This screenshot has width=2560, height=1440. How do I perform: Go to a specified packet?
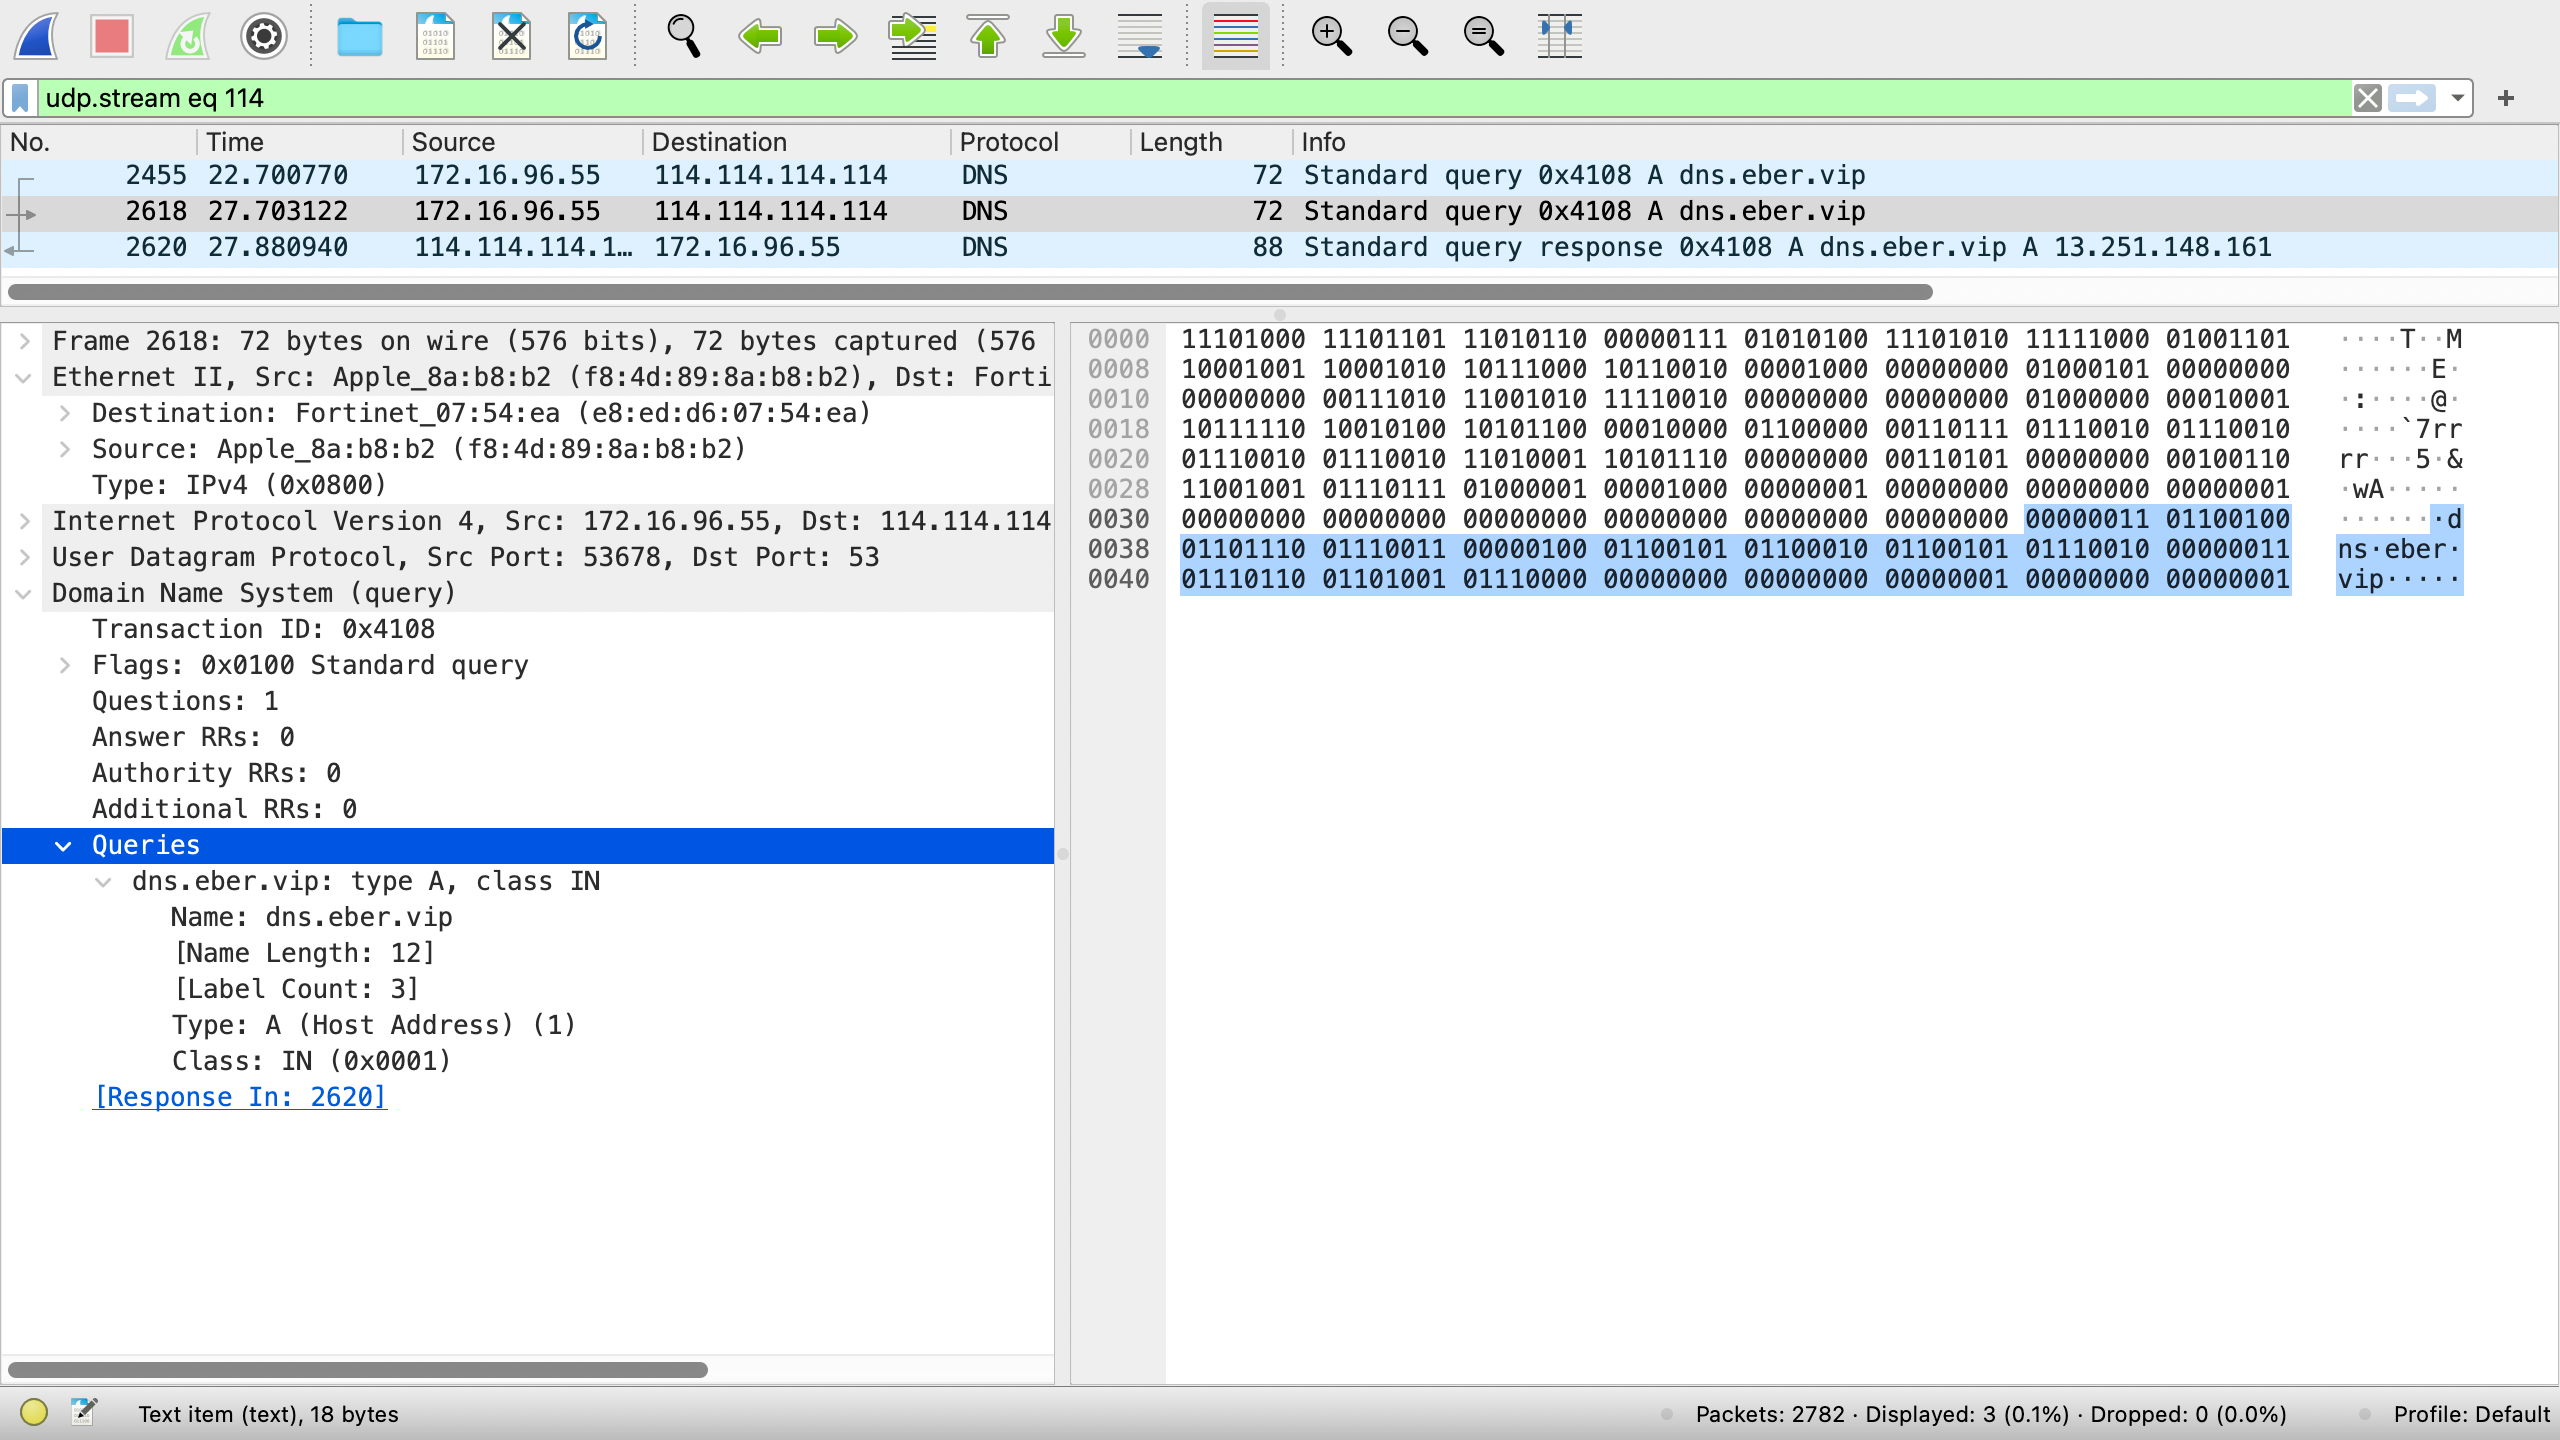pyautogui.click(x=912, y=37)
